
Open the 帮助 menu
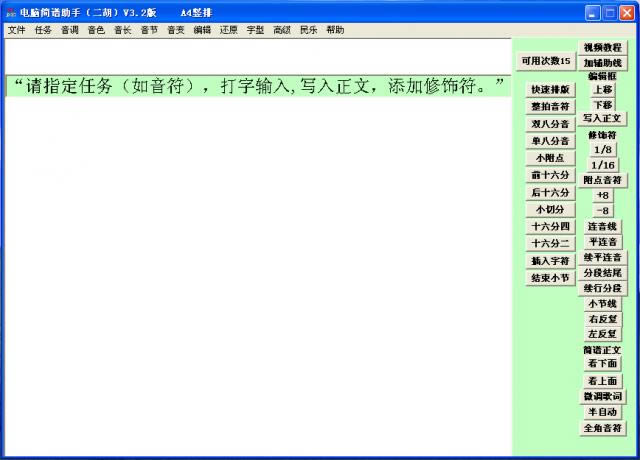pos(334,30)
